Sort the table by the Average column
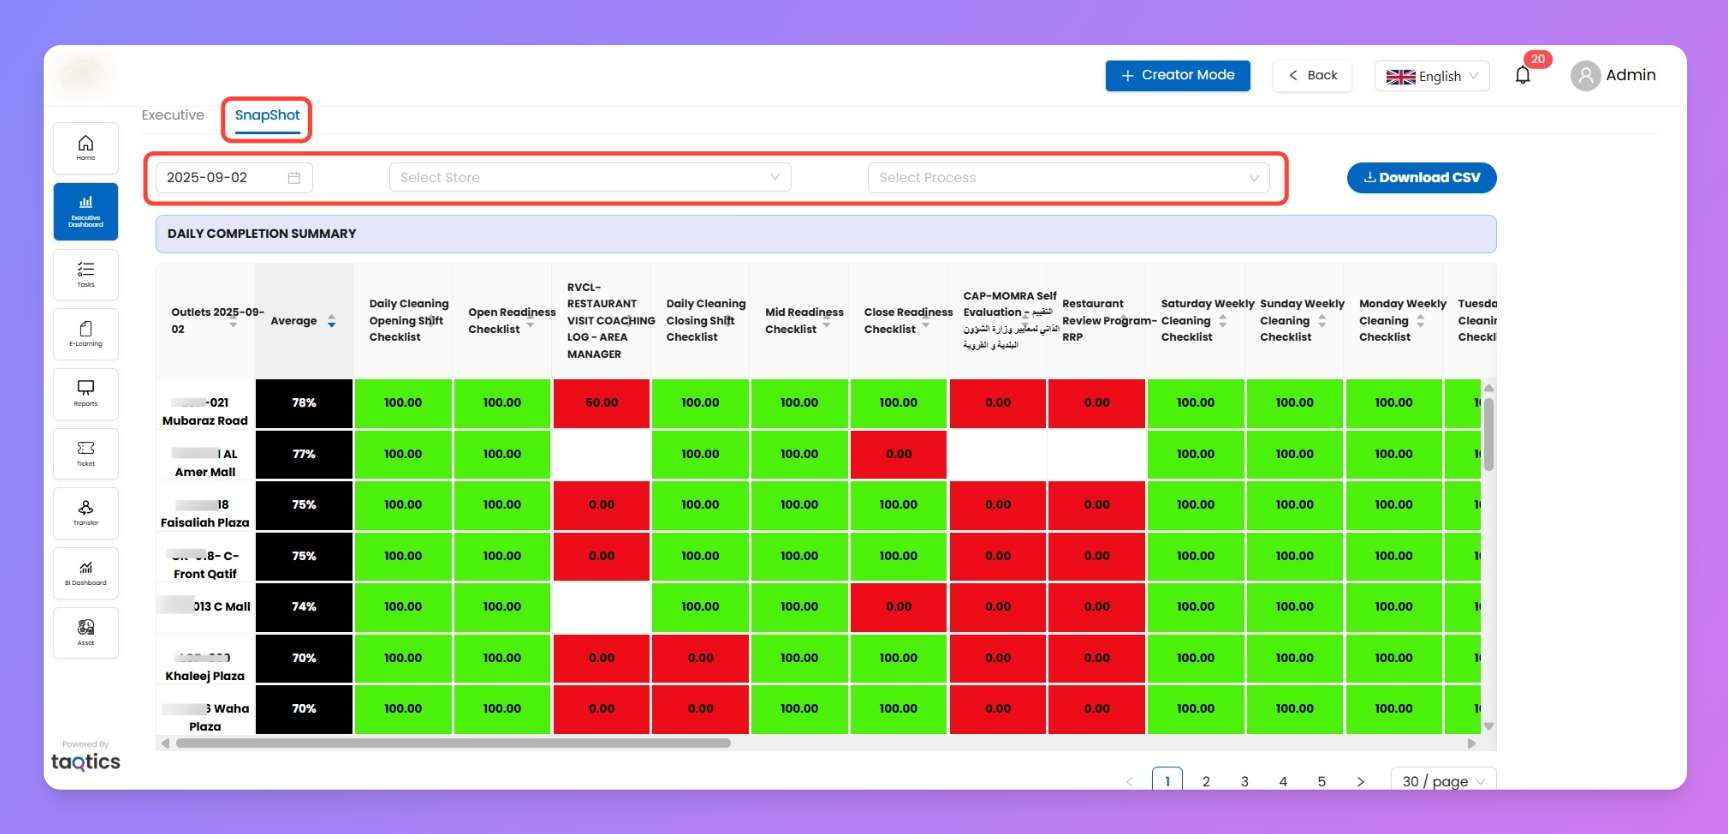 [332, 321]
